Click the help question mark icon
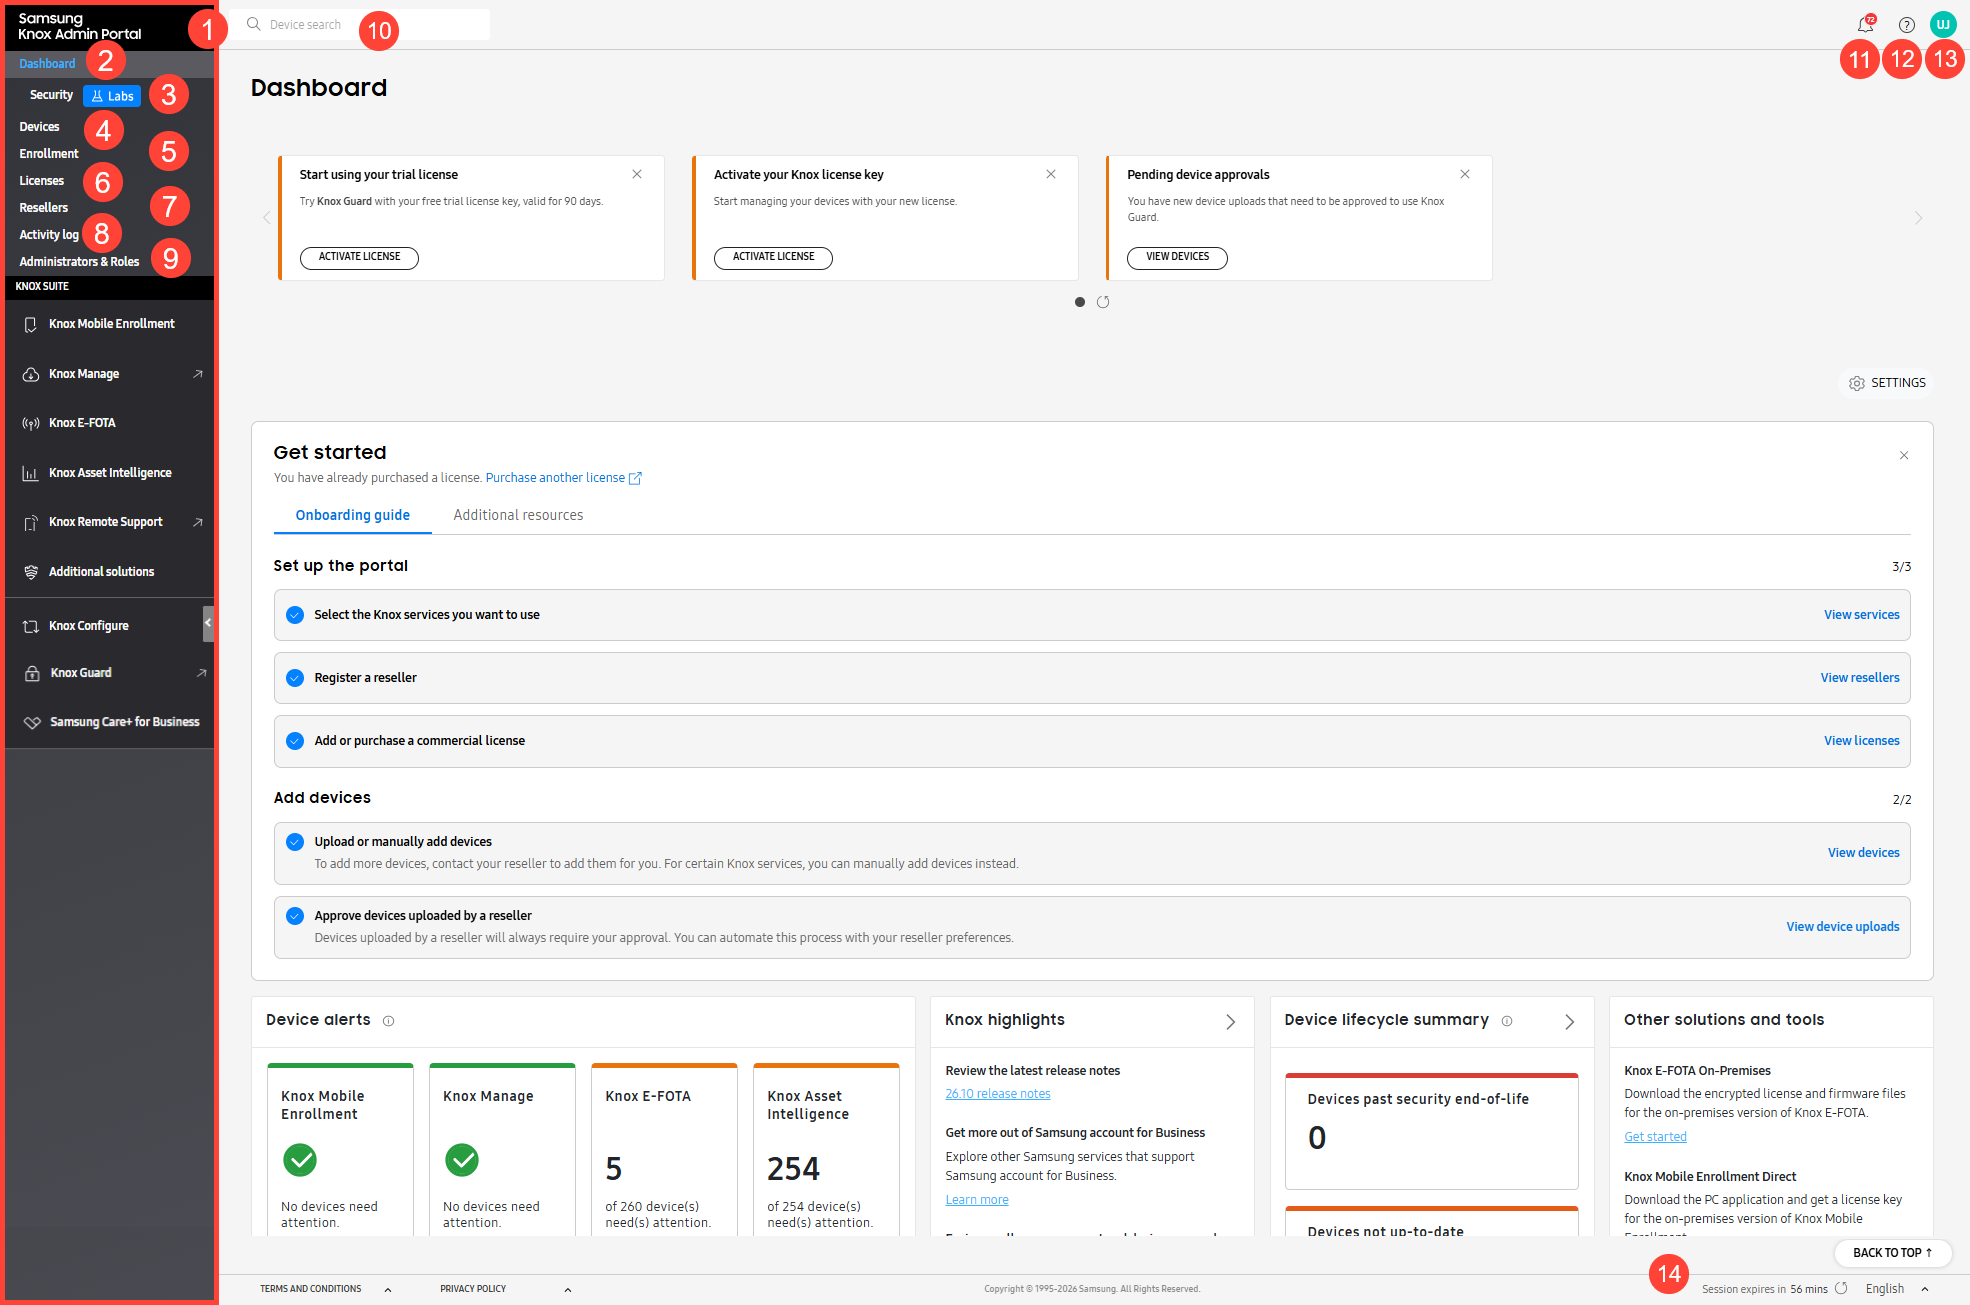Image resolution: width=1970 pixels, height=1305 pixels. 1907,25
